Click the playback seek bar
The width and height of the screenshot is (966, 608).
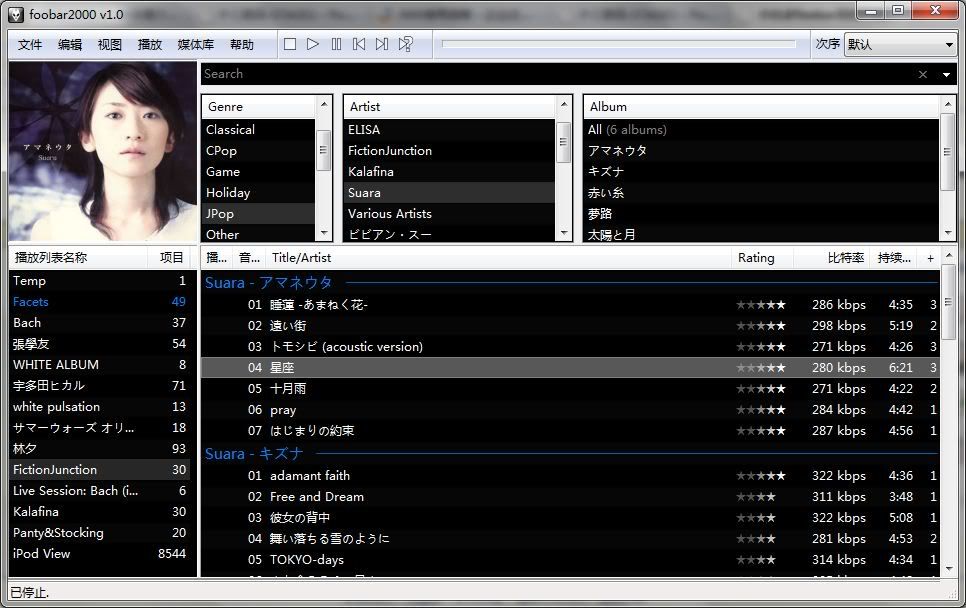click(x=619, y=44)
